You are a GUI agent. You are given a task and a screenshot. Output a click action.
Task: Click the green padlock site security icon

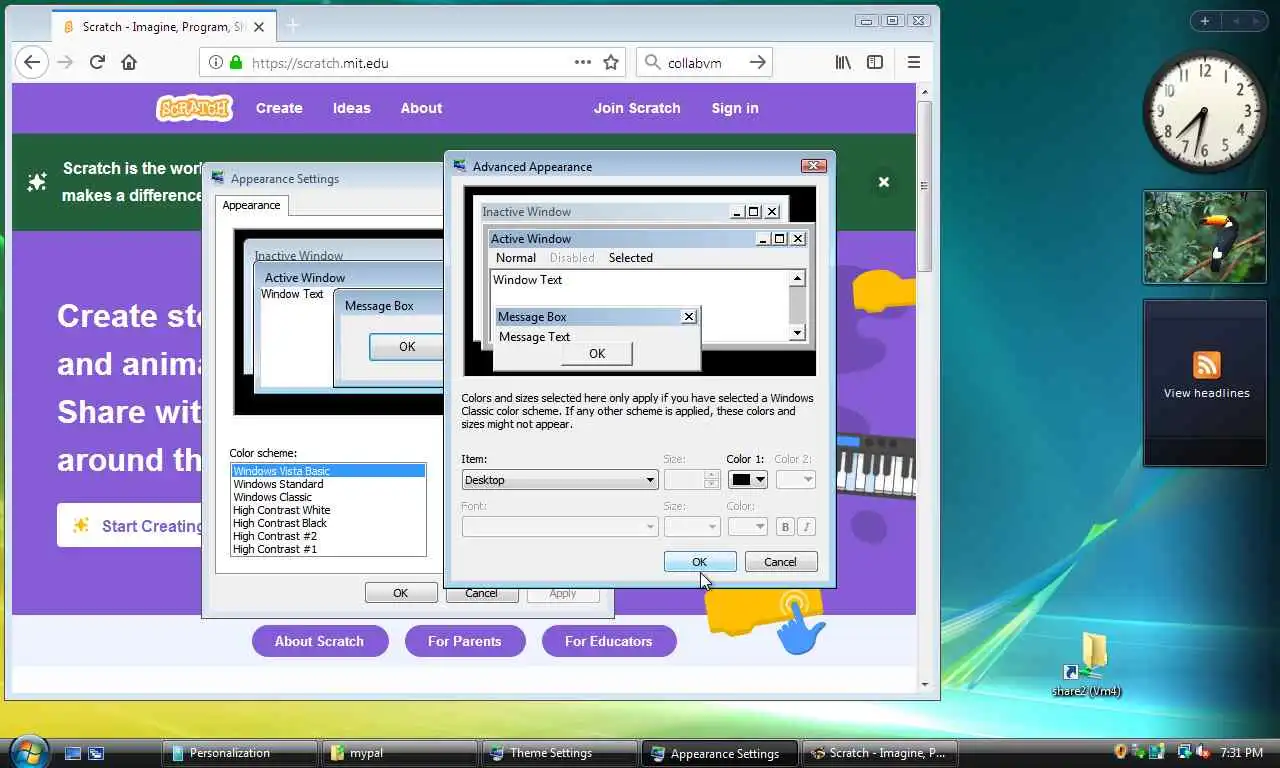236,62
